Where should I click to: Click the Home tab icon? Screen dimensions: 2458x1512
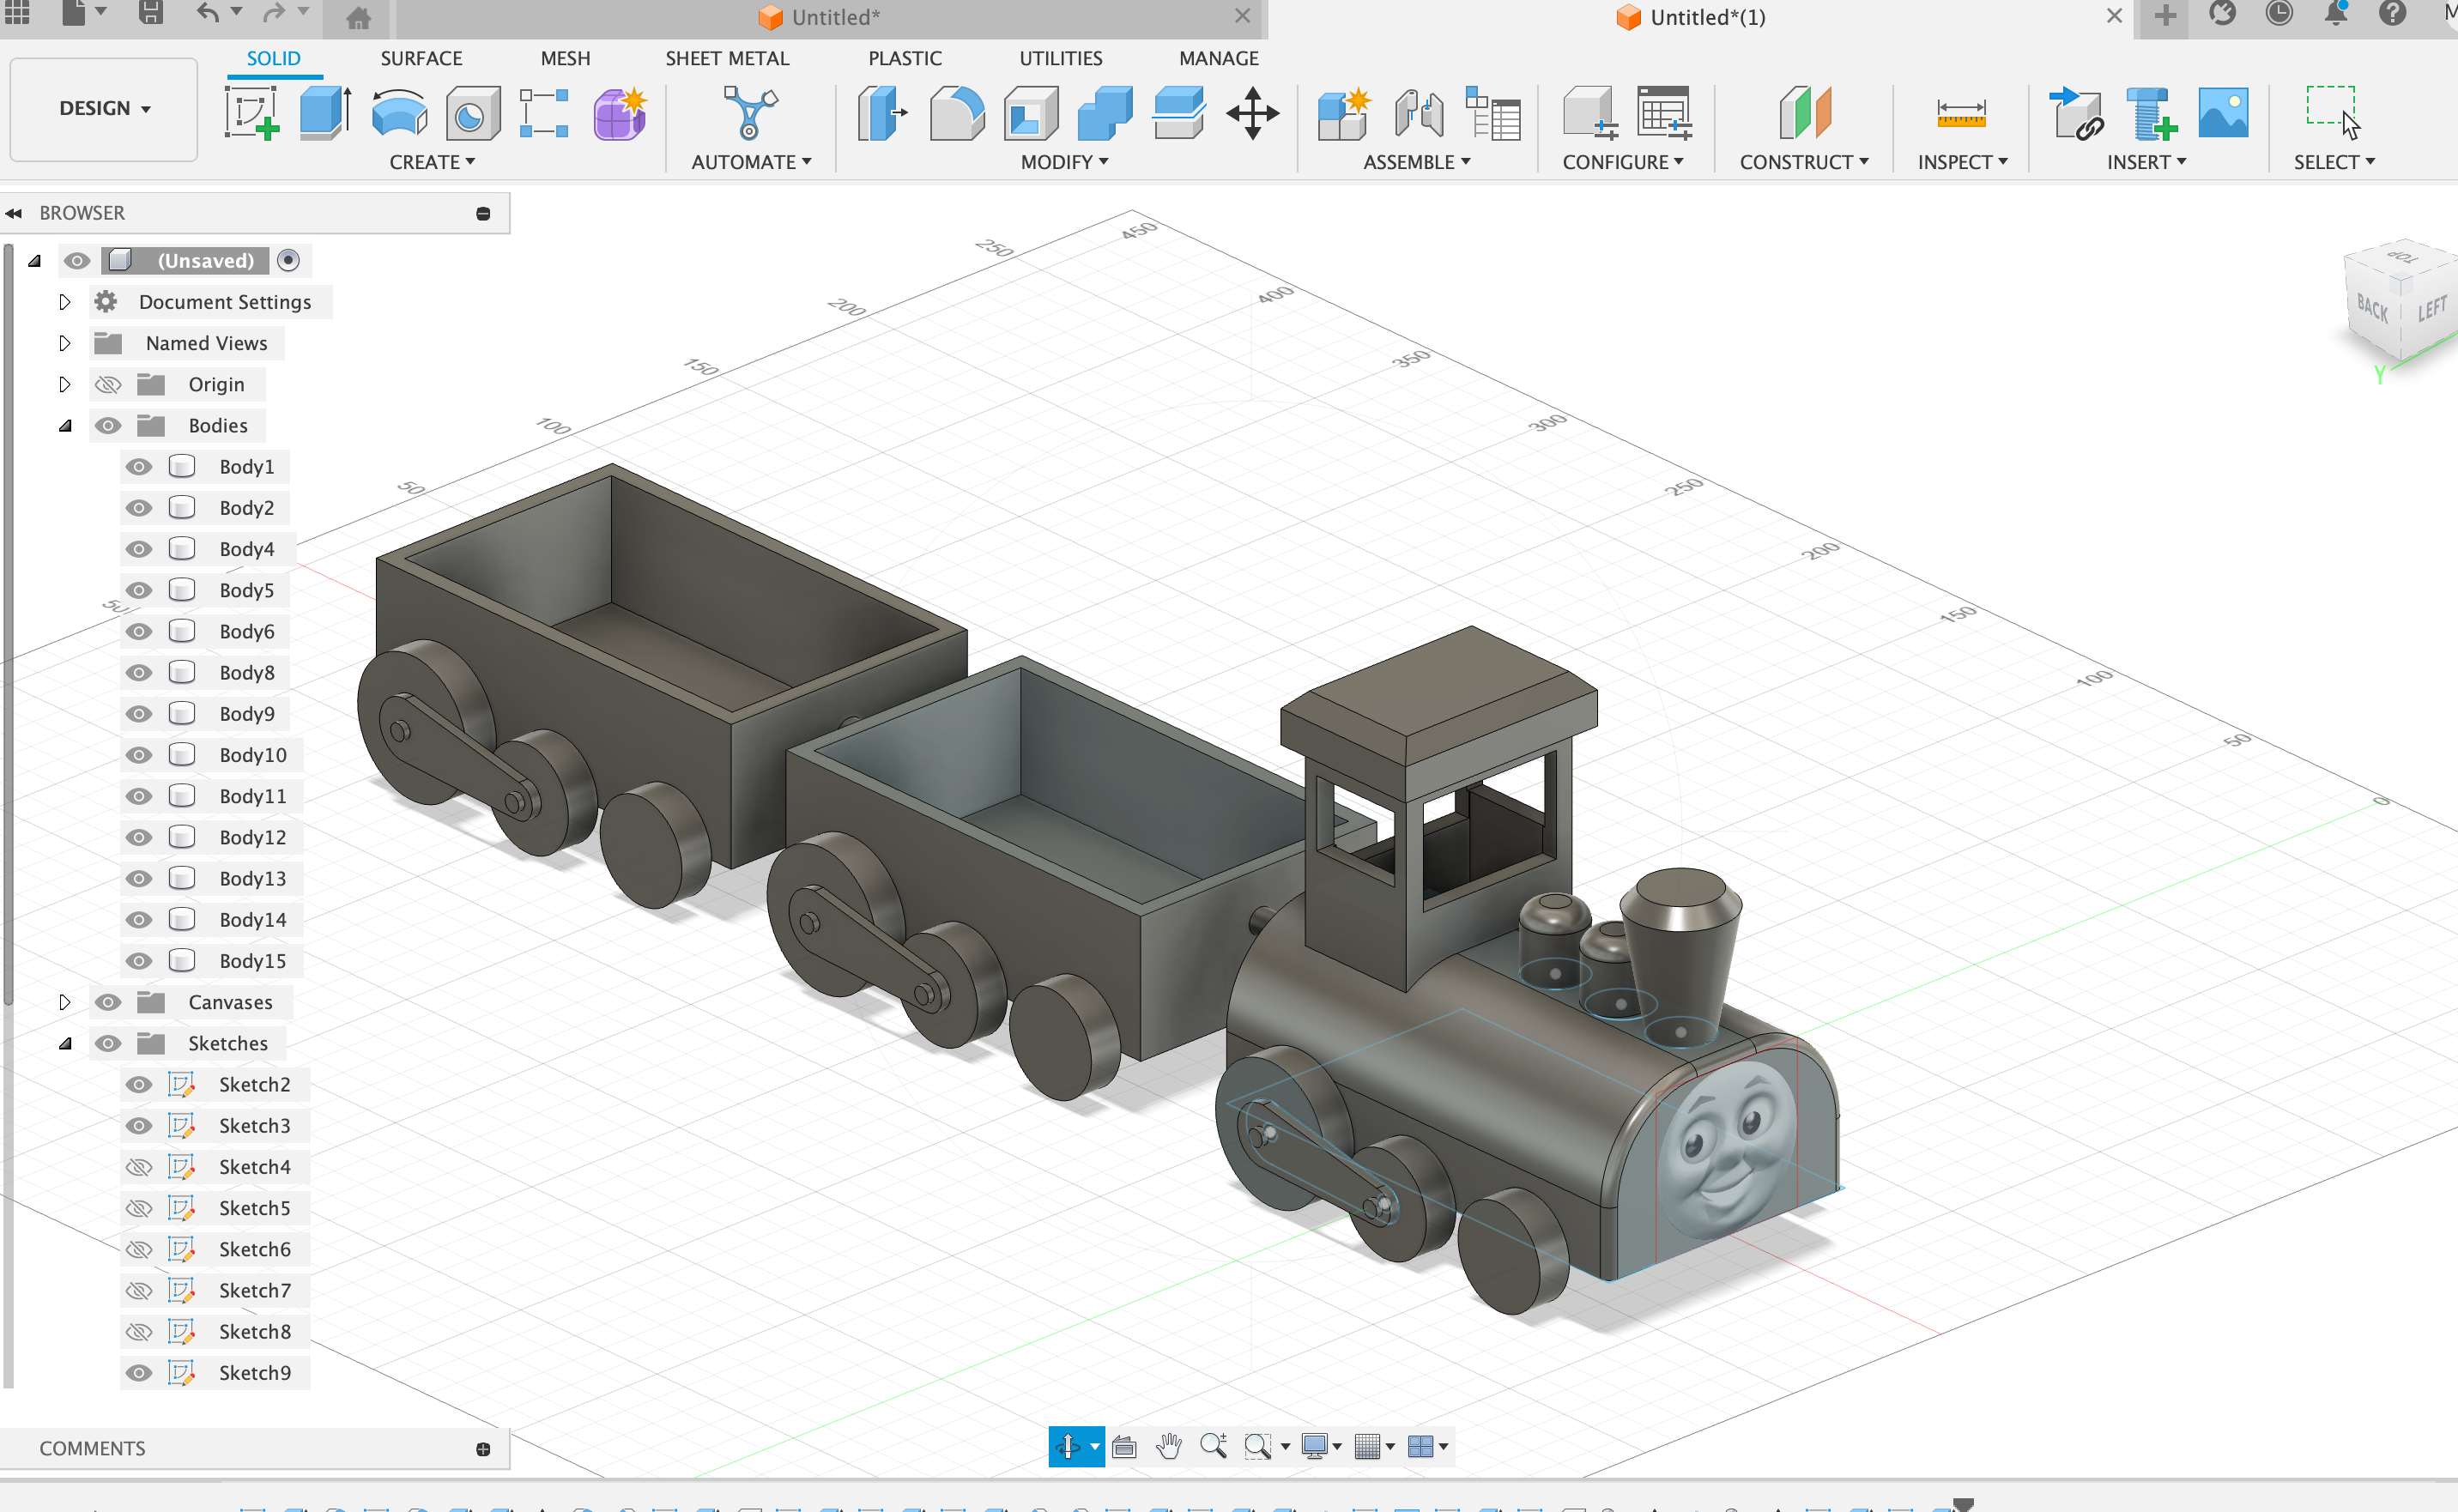coord(358,17)
